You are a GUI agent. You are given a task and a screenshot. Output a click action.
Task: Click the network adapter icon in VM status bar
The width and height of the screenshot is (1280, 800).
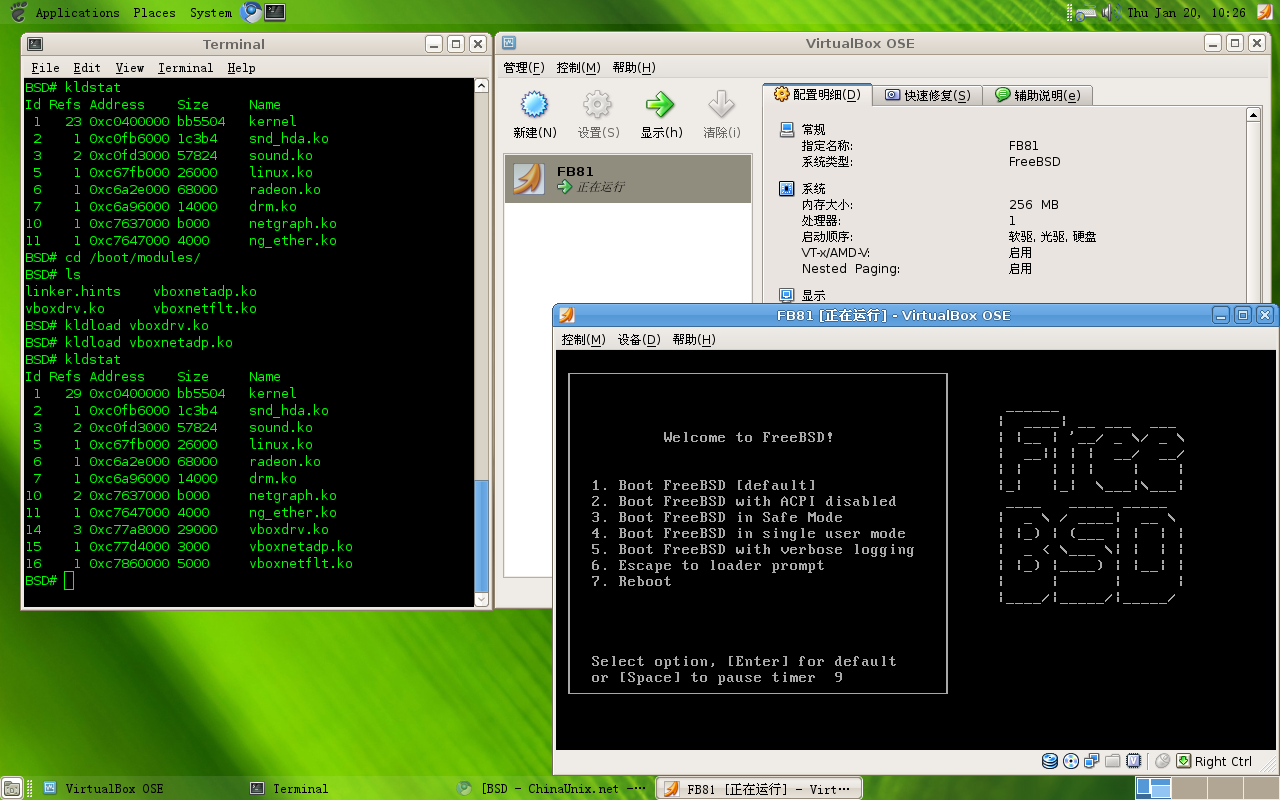[1092, 761]
